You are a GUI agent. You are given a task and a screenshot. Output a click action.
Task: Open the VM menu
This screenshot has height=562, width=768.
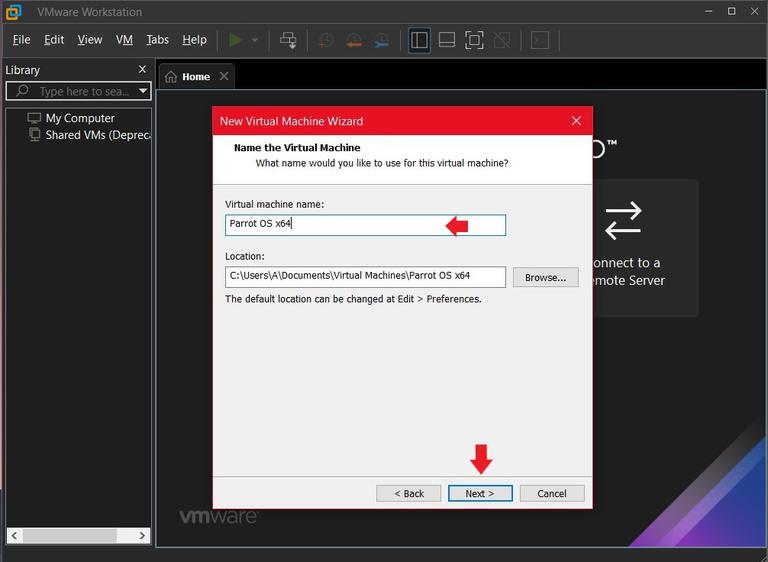[x=124, y=40]
